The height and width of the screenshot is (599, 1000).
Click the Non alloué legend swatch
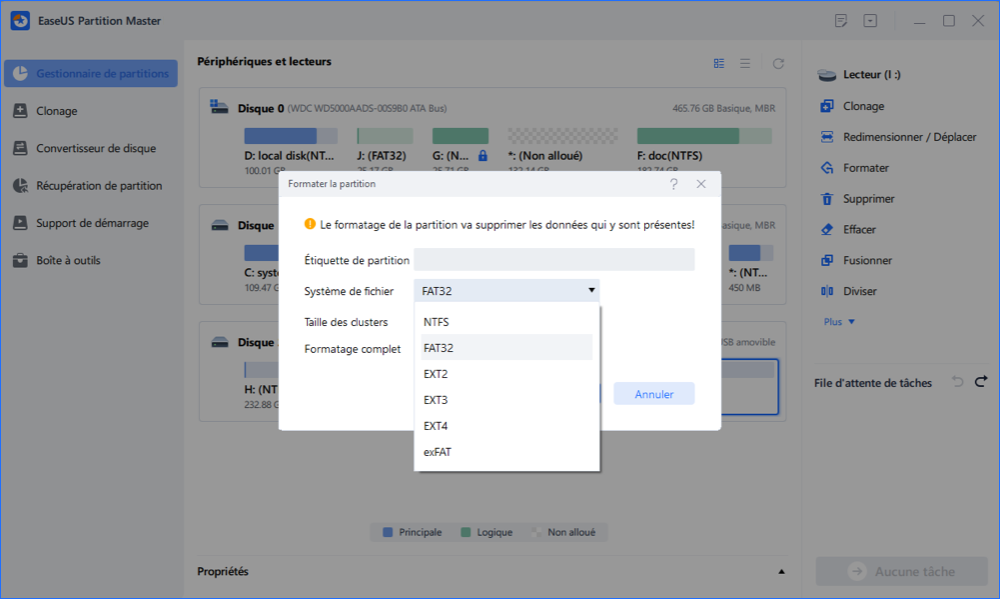tap(536, 532)
